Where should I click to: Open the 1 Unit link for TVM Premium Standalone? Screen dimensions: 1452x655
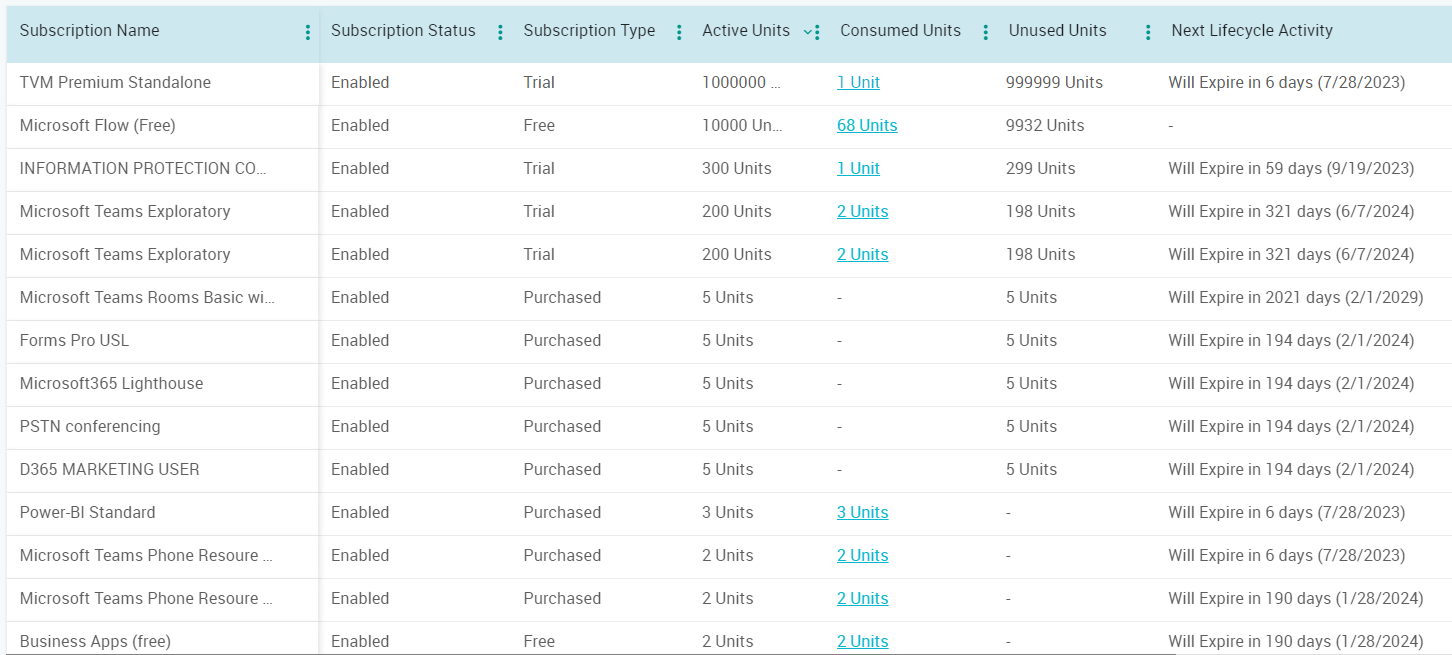coord(858,82)
